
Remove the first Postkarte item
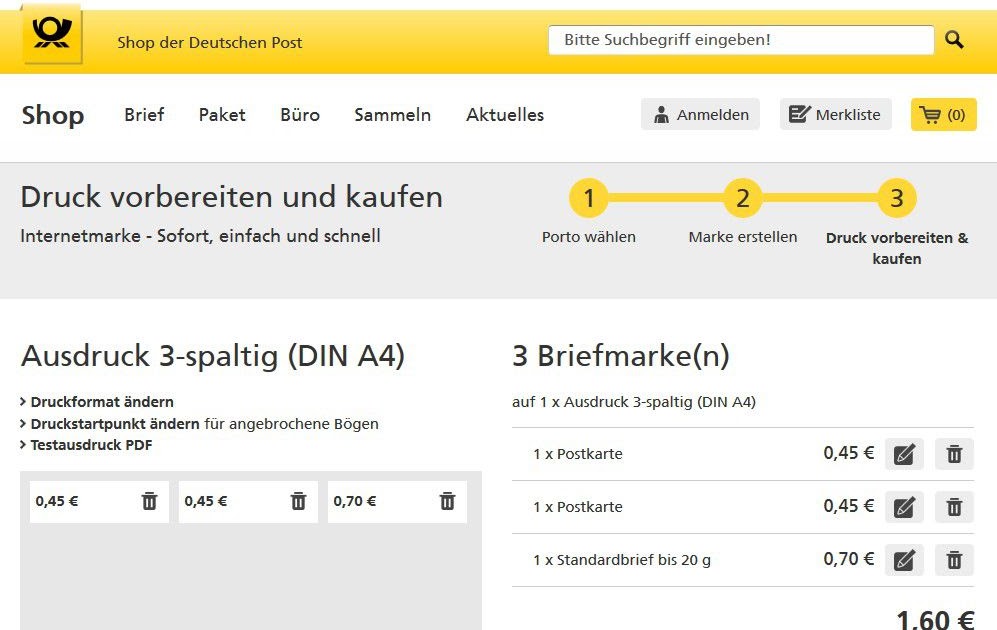point(954,454)
